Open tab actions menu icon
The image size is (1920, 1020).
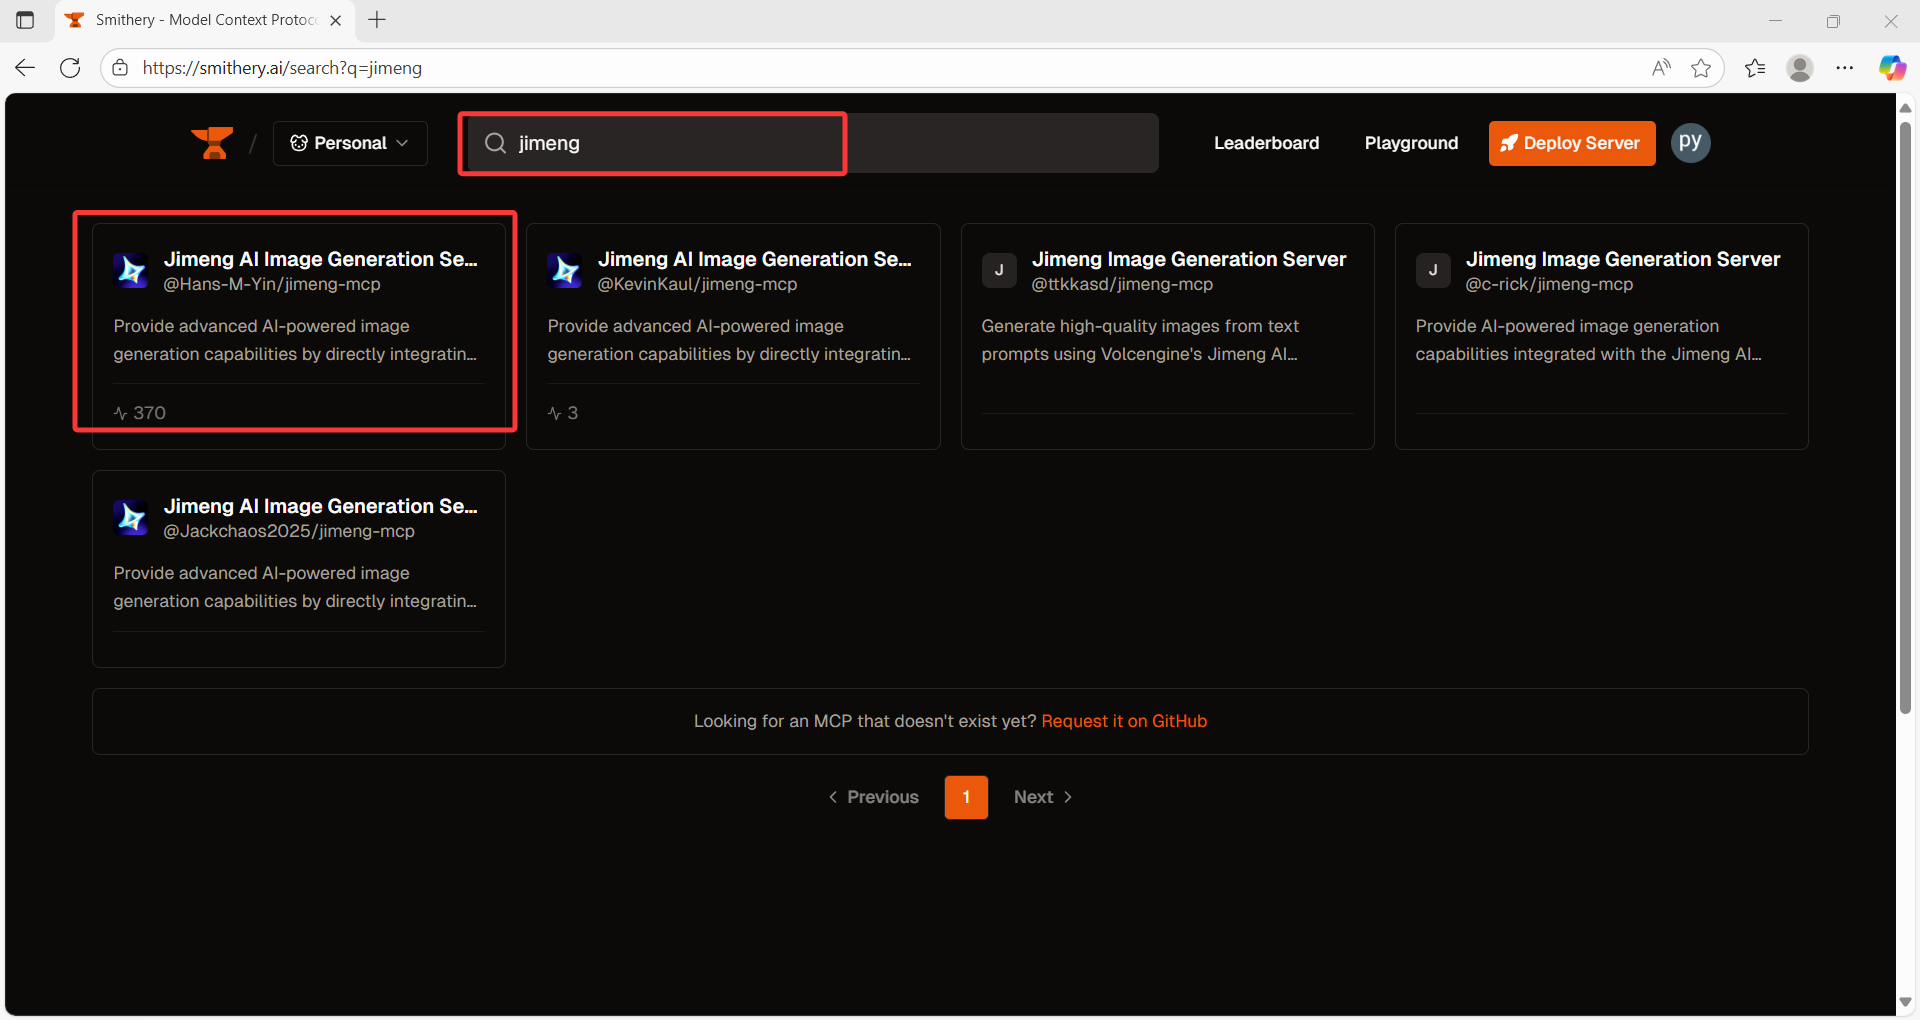[x=25, y=20]
